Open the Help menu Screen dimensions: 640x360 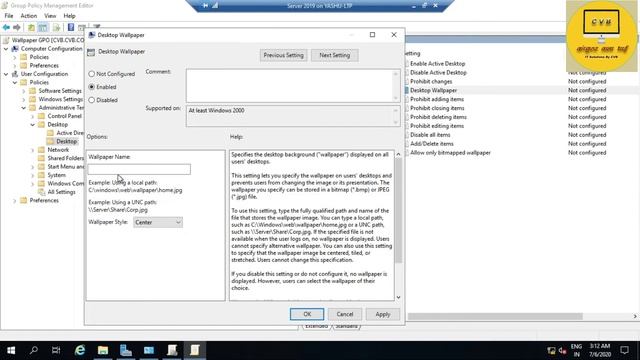click(69, 16)
